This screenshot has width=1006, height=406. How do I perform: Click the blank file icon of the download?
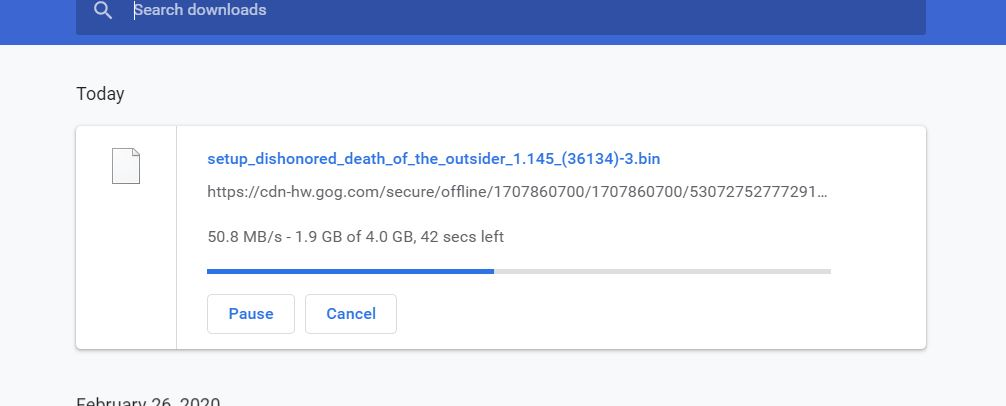[126, 166]
